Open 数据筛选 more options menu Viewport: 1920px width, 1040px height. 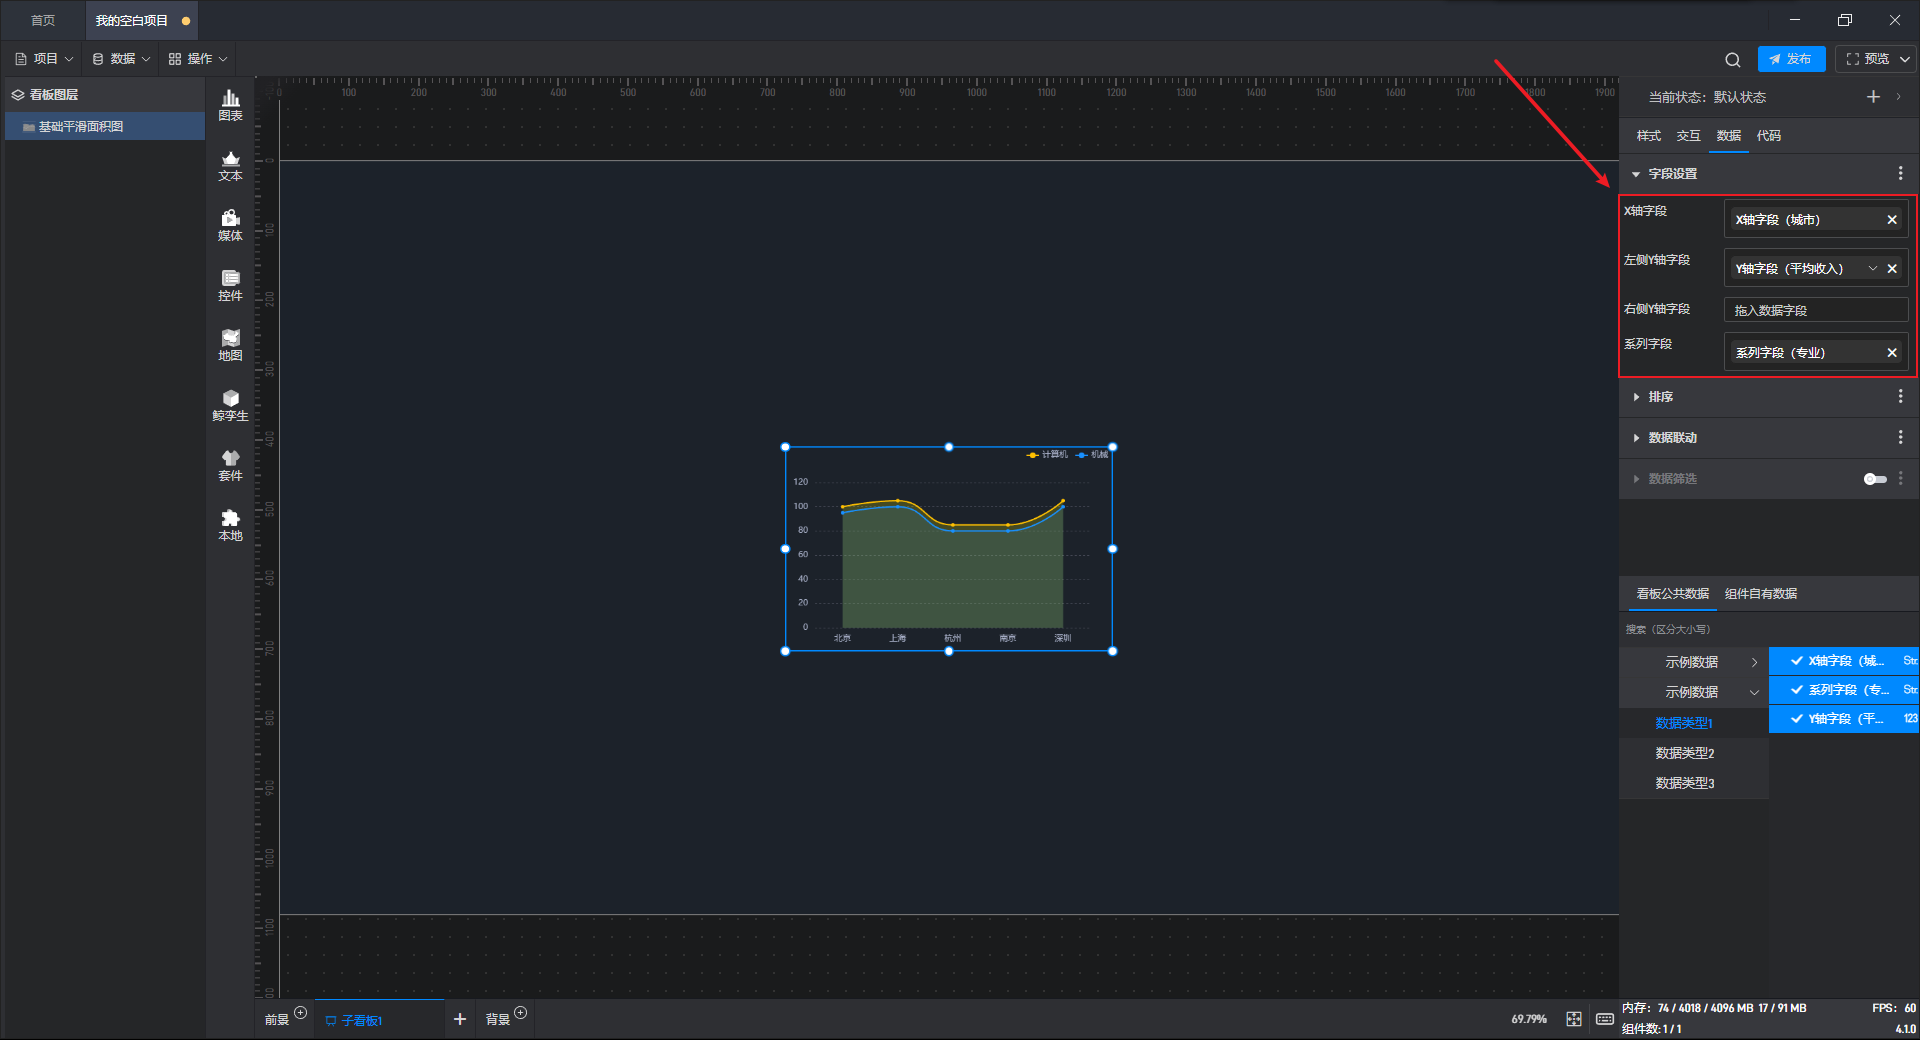pyautogui.click(x=1900, y=479)
